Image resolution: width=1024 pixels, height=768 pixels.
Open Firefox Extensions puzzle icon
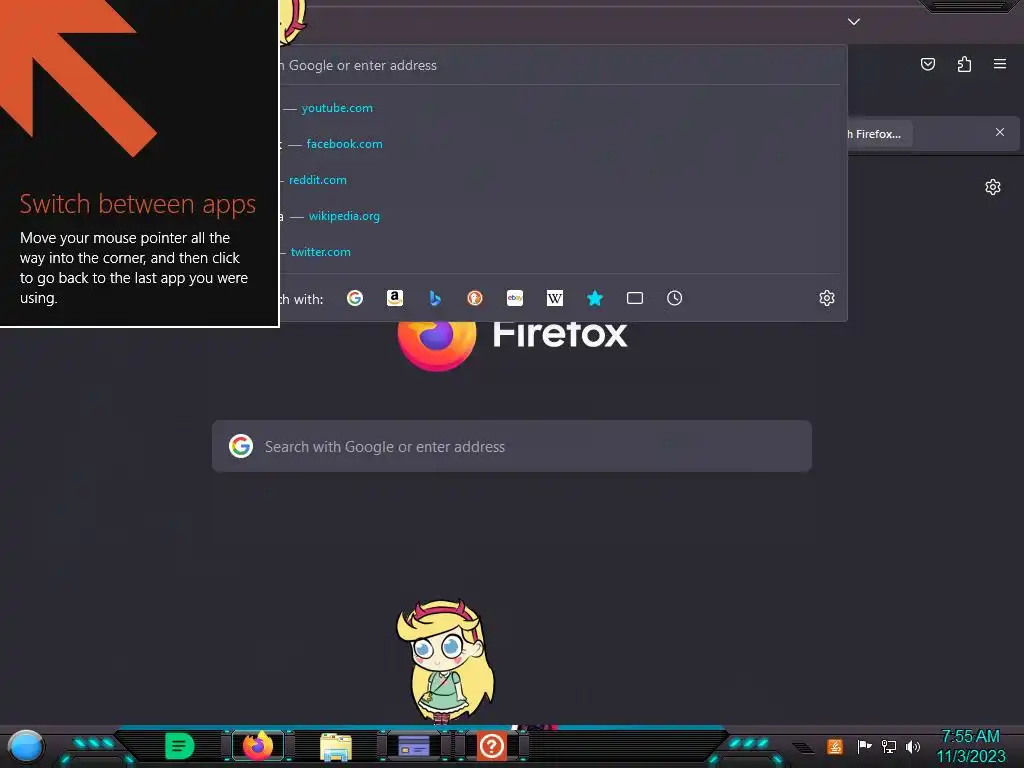point(964,64)
